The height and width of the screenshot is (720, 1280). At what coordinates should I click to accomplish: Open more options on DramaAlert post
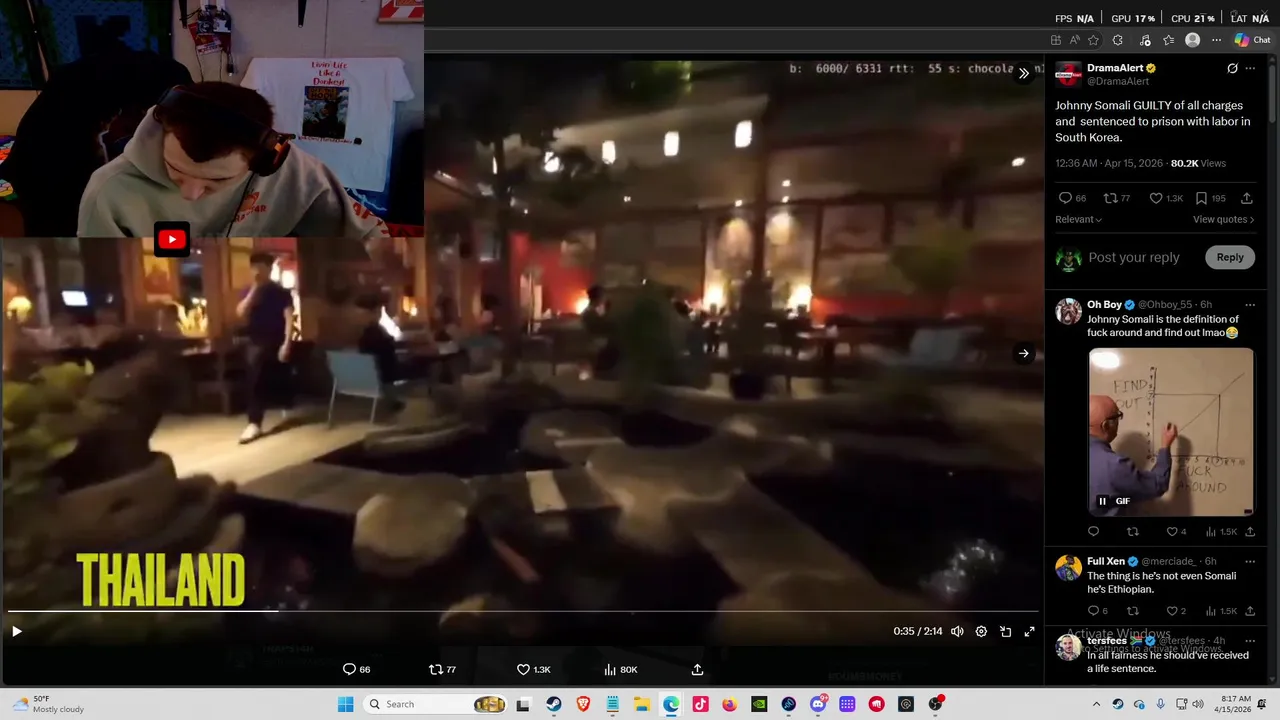(x=1250, y=68)
